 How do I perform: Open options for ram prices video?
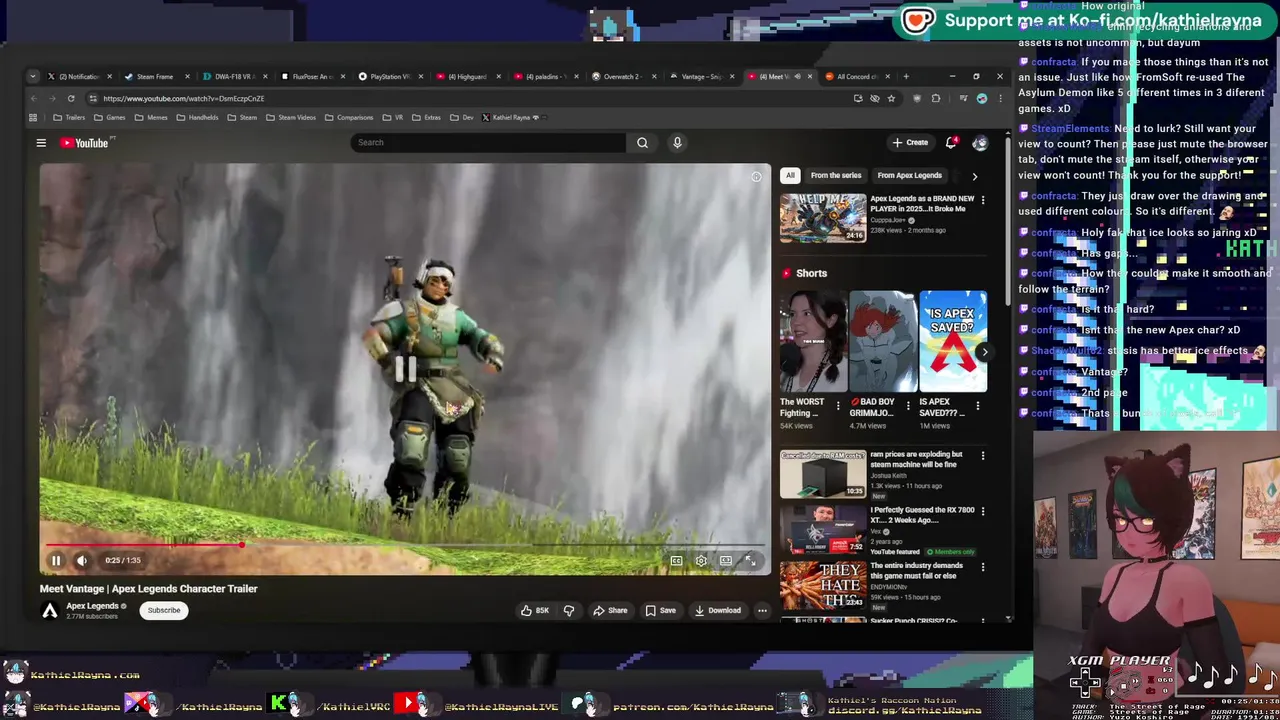983,456
